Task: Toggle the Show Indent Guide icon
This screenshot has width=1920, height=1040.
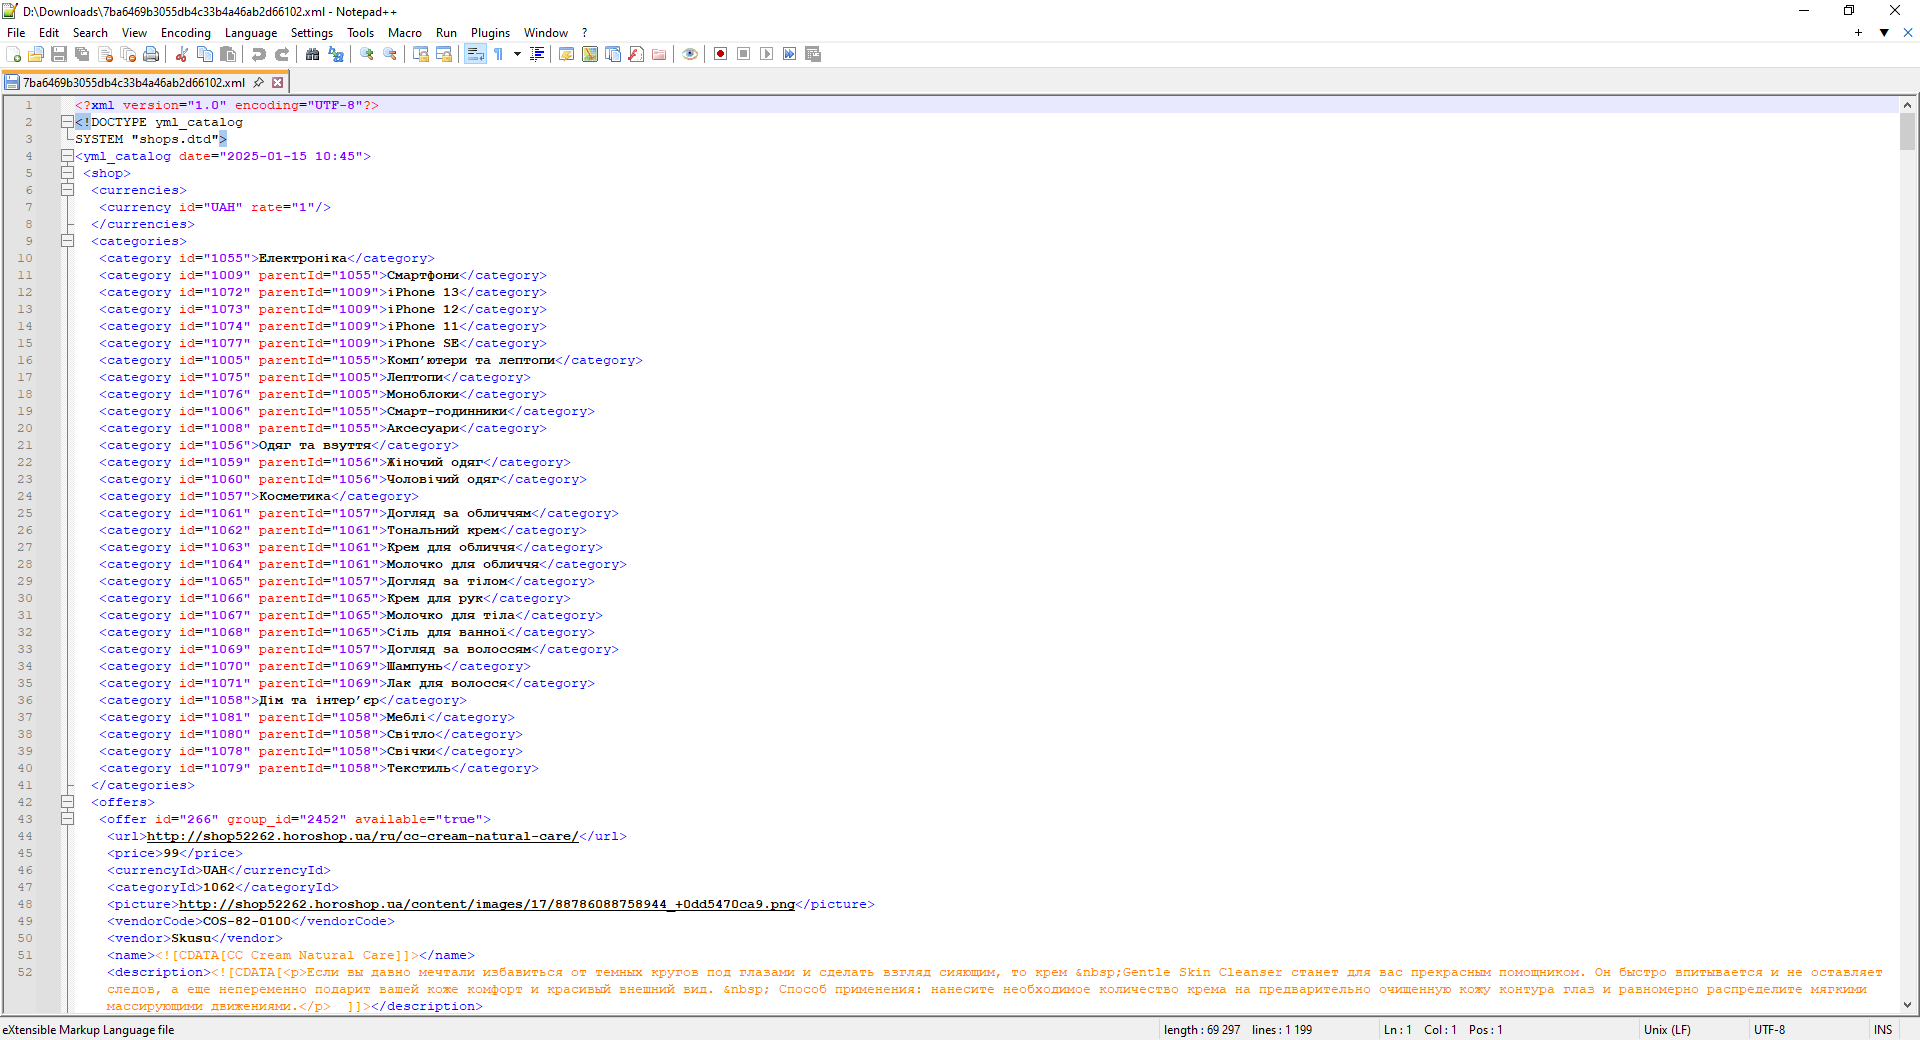Action: click(x=537, y=54)
